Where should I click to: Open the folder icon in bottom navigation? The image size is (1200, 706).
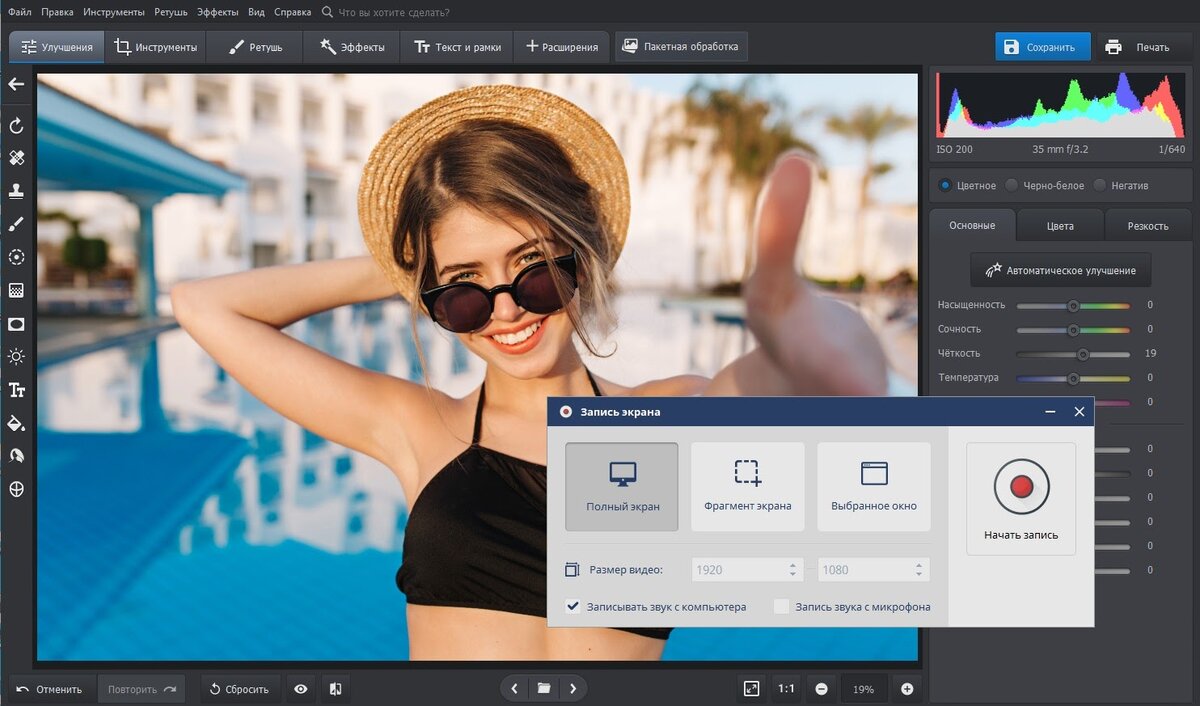tap(544, 689)
